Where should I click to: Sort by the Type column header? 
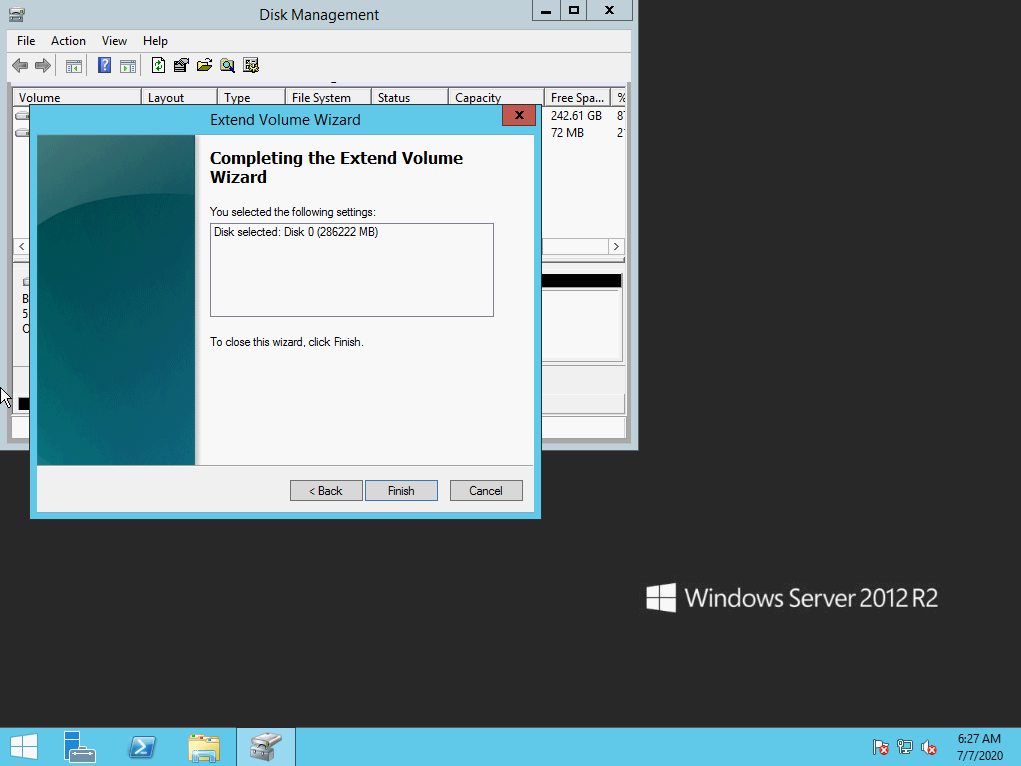[x=251, y=97]
